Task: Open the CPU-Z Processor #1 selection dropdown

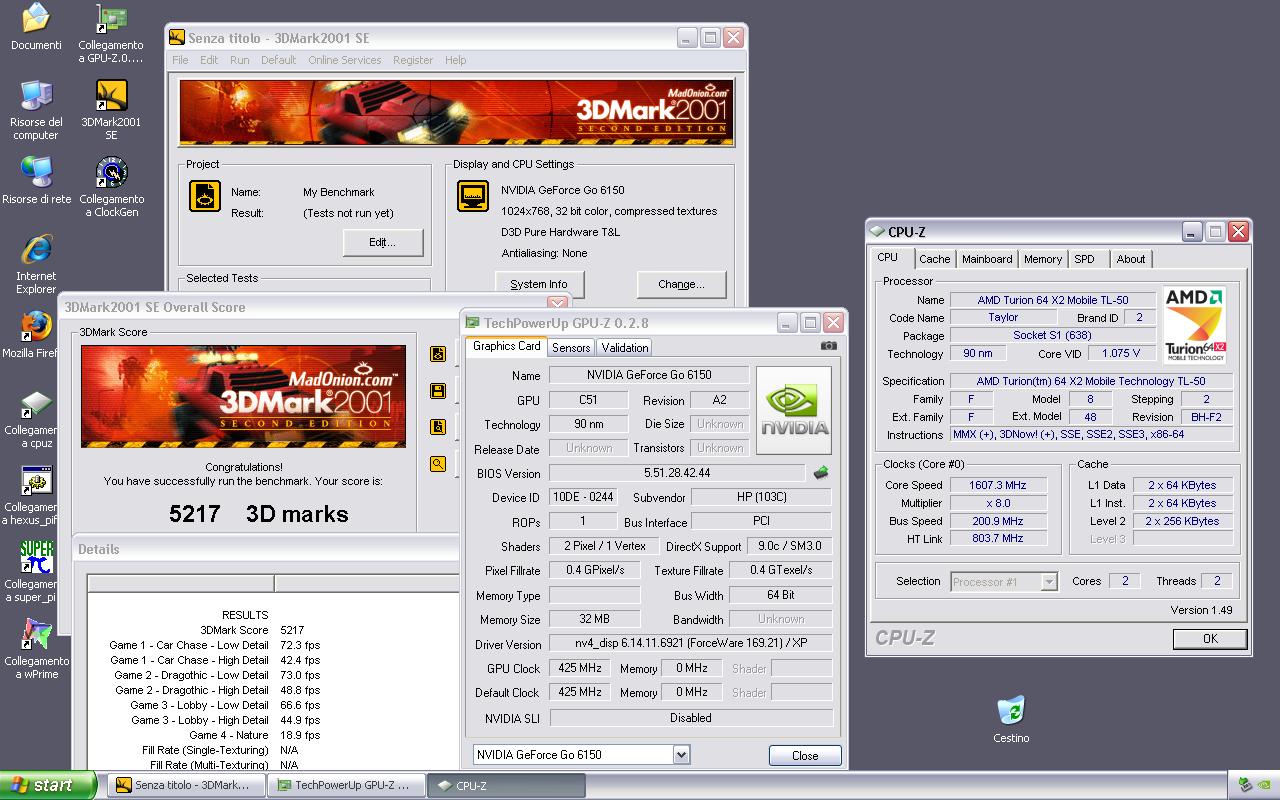Action: click(1048, 581)
